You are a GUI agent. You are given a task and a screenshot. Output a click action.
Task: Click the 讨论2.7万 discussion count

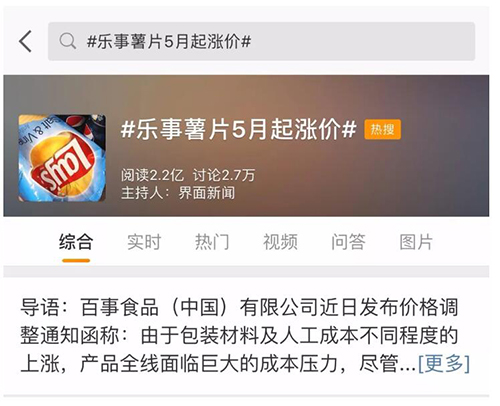point(224,175)
